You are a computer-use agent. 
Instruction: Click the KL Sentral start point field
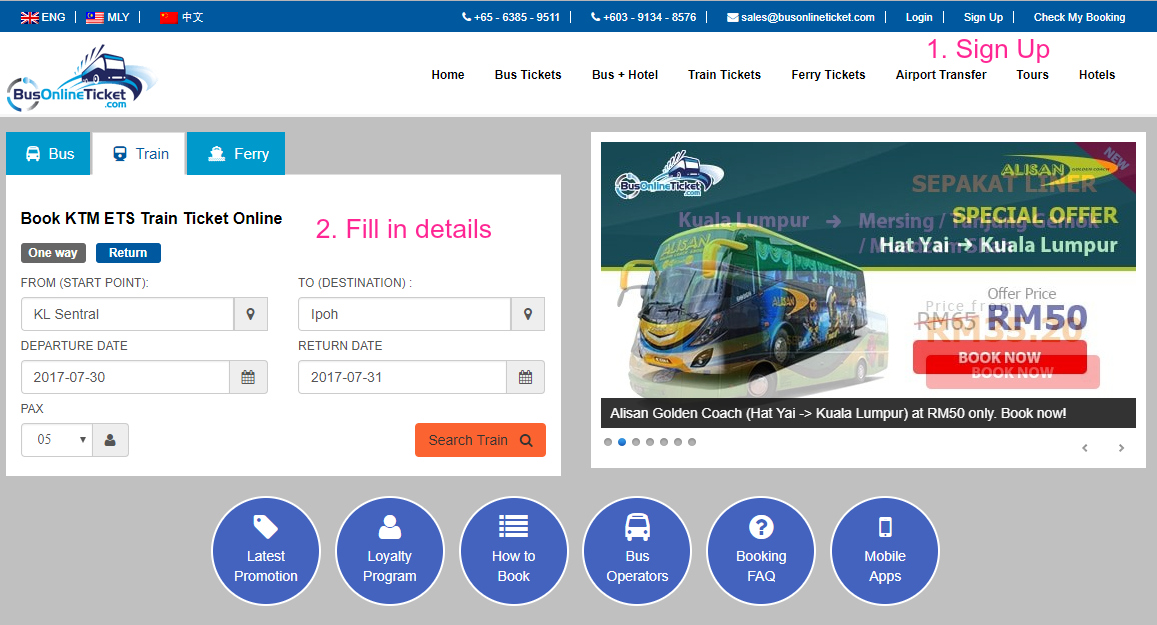pos(127,313)
